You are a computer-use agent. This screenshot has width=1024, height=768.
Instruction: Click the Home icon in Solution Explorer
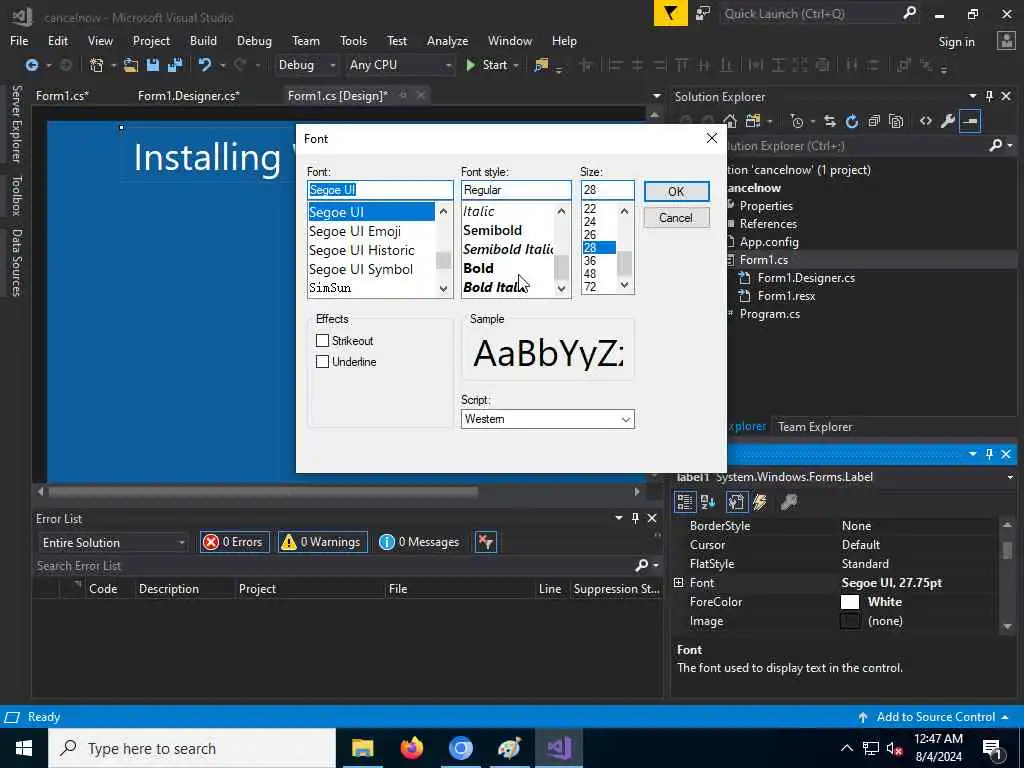[730, 121]
